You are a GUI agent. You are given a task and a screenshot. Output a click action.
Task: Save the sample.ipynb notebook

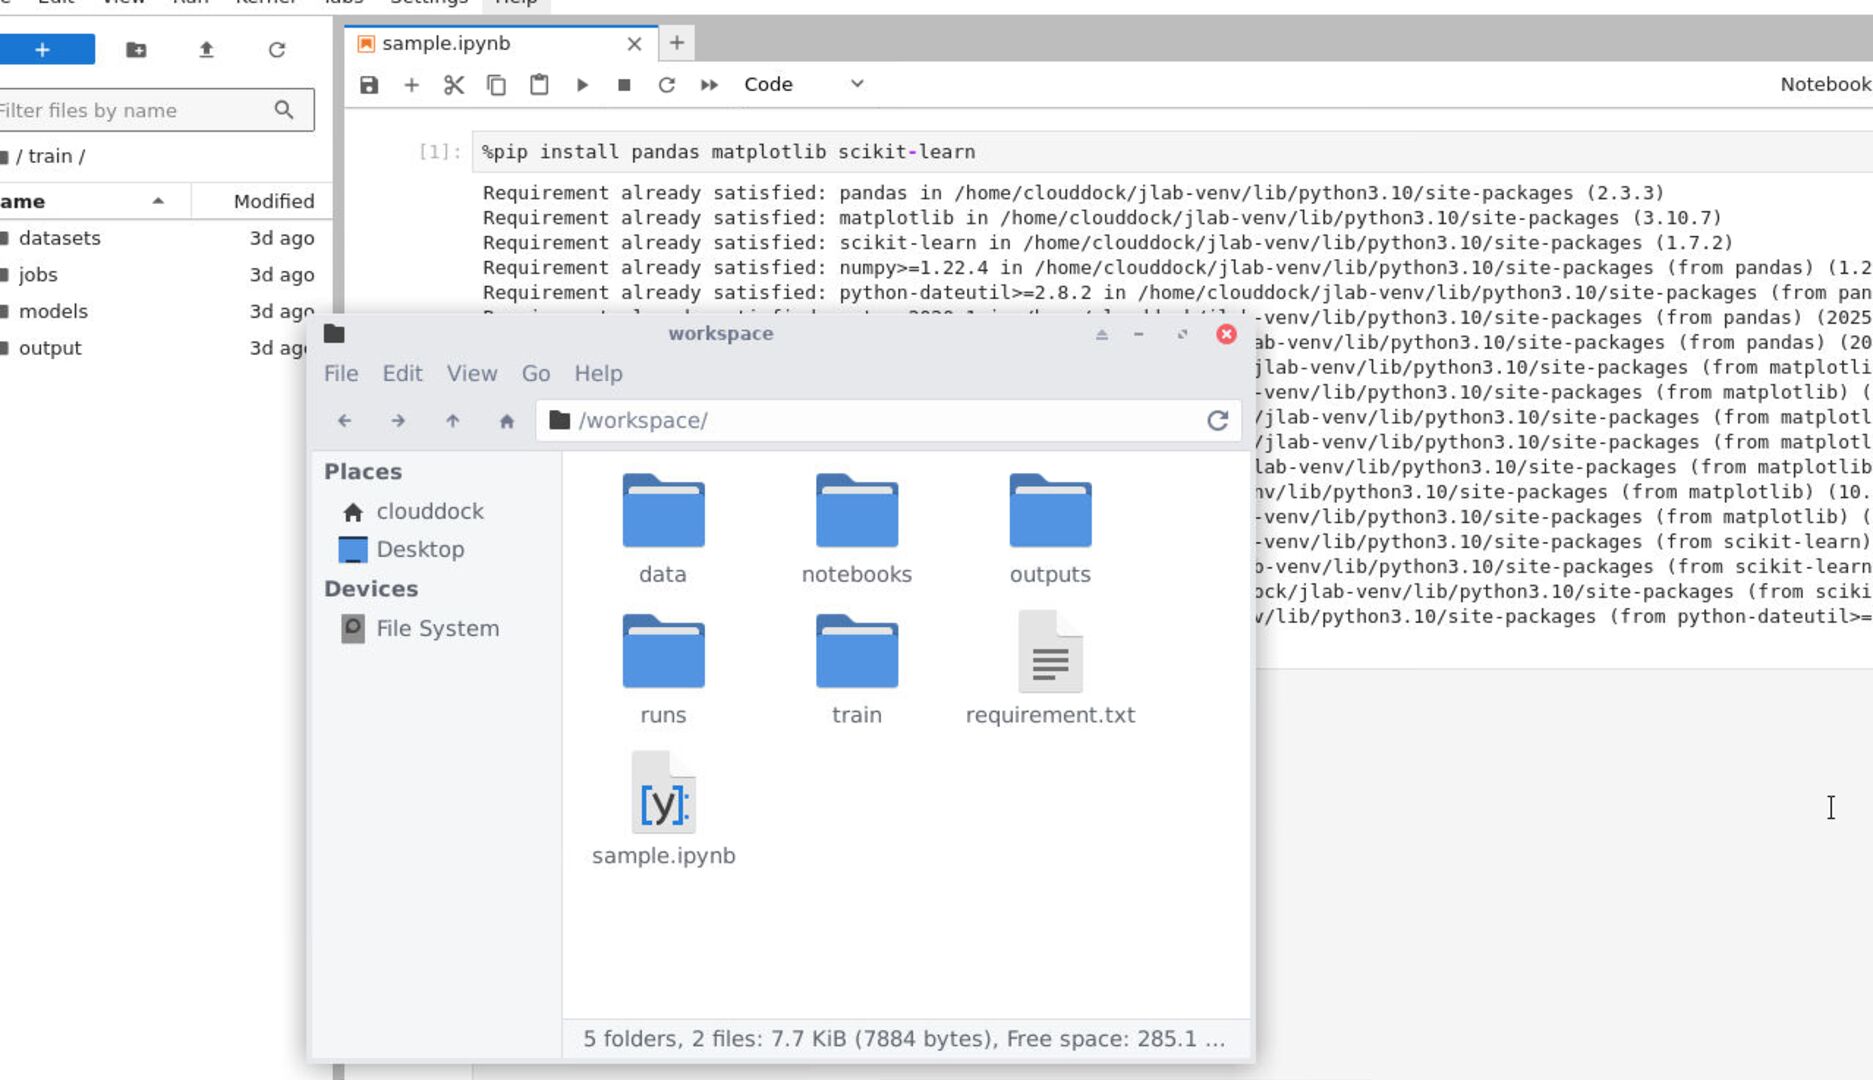[x=368, y=84]
